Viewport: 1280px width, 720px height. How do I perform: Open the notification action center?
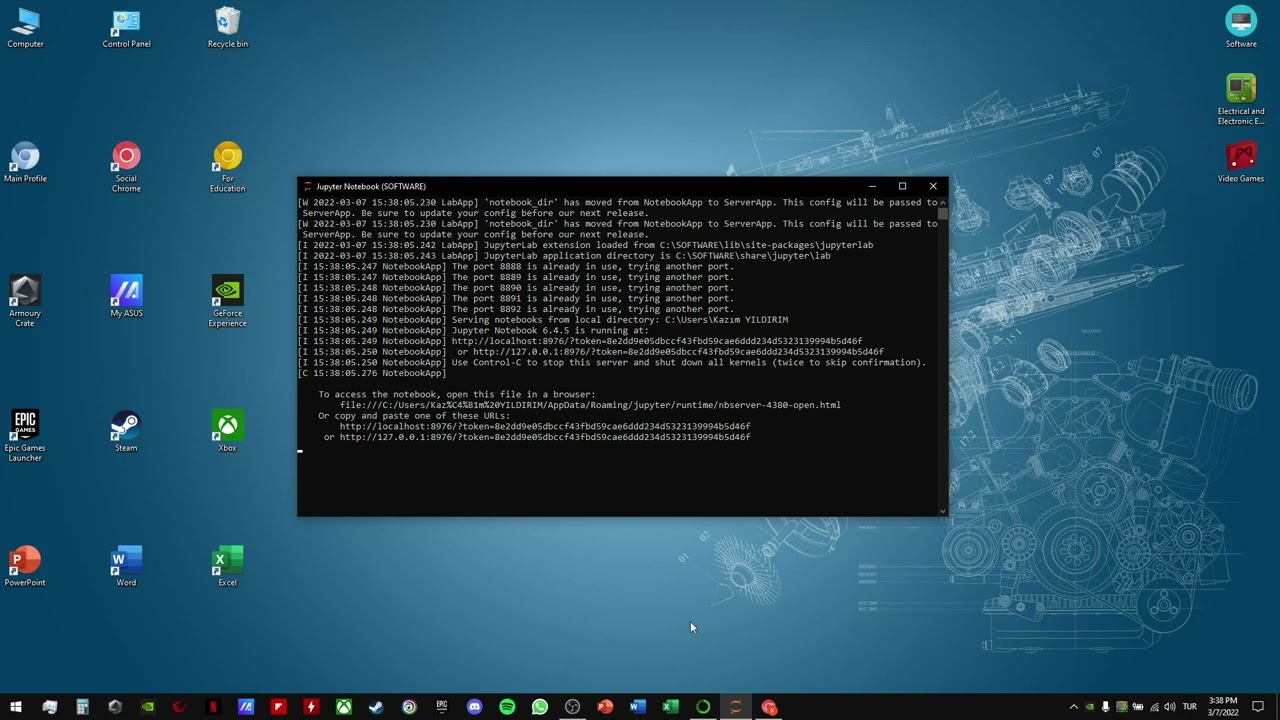(1258, 707)
